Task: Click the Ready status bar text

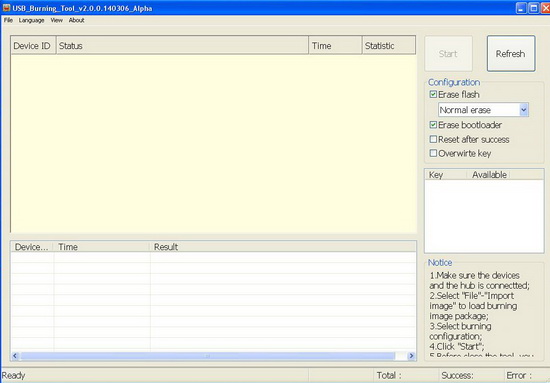Action: 13,376
